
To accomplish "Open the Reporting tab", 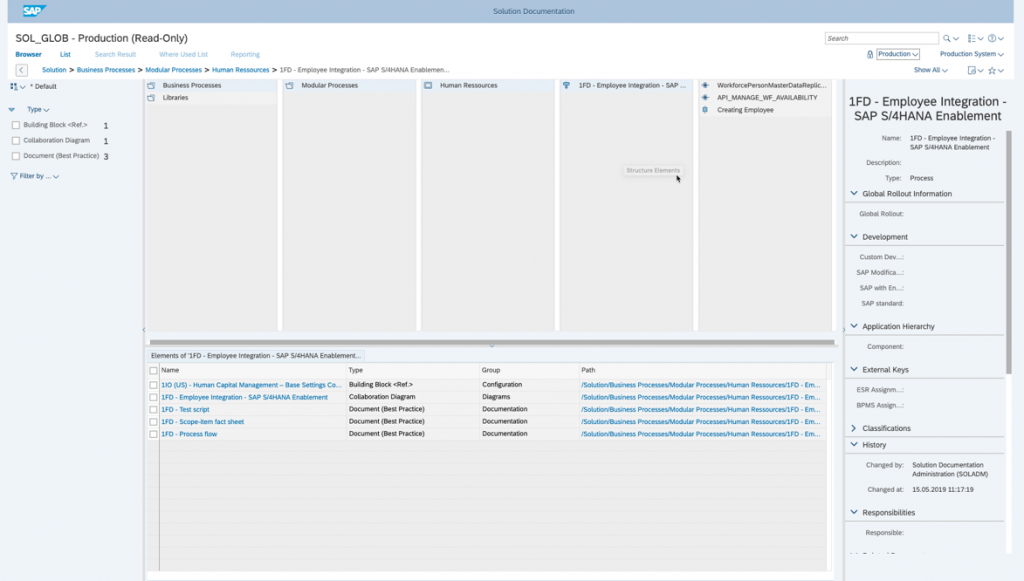I will coord(245,54).
